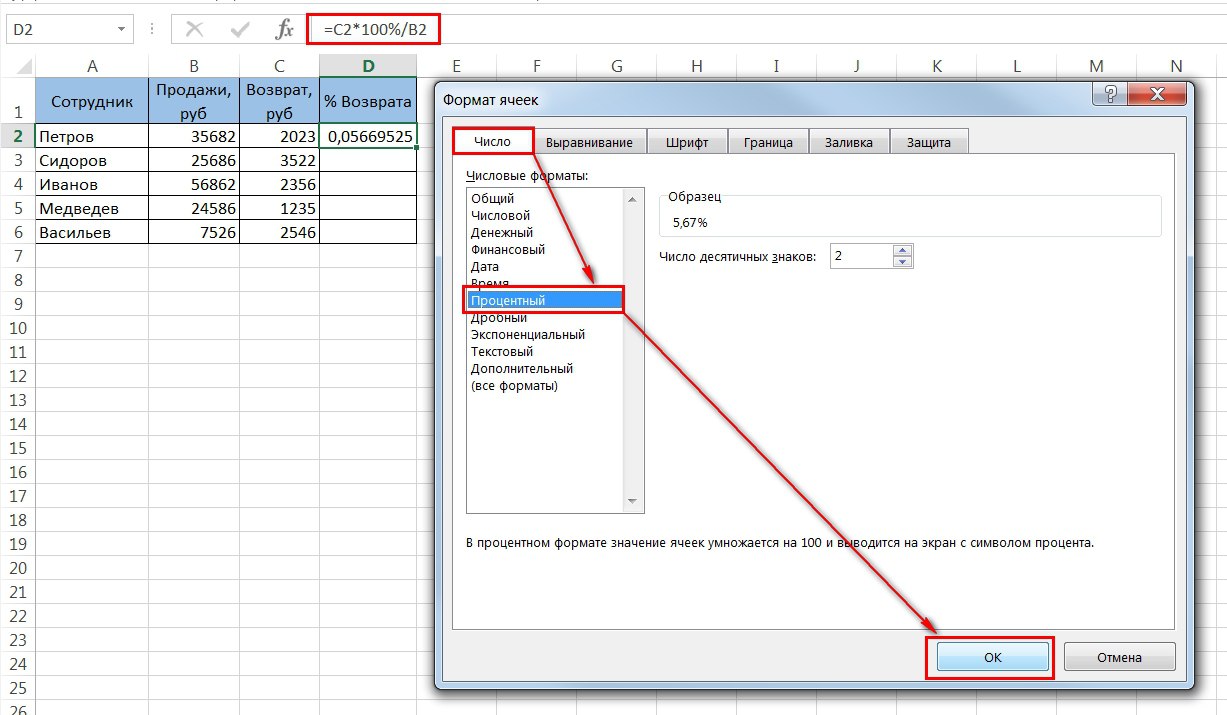This screenshot has width=1227, height=715.
Task: Decrease decimal places with down spinner arrow
Action: [x=903, y=262]
